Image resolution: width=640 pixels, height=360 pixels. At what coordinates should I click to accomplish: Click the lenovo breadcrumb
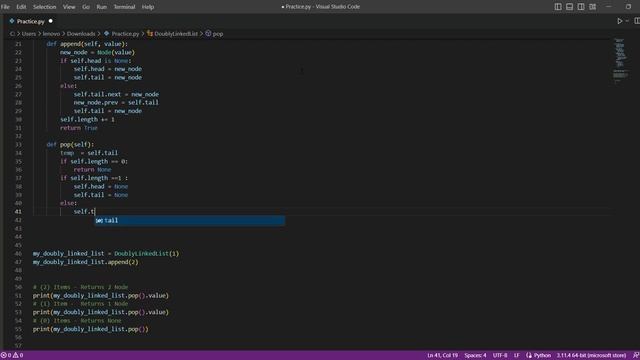point(51,34)
